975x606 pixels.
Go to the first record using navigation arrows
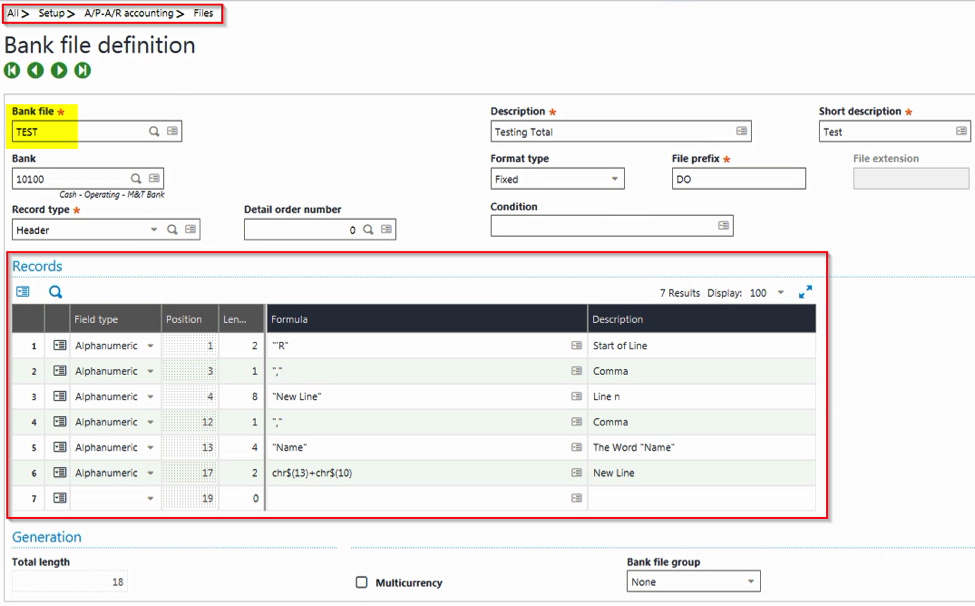tap(11, 70)
